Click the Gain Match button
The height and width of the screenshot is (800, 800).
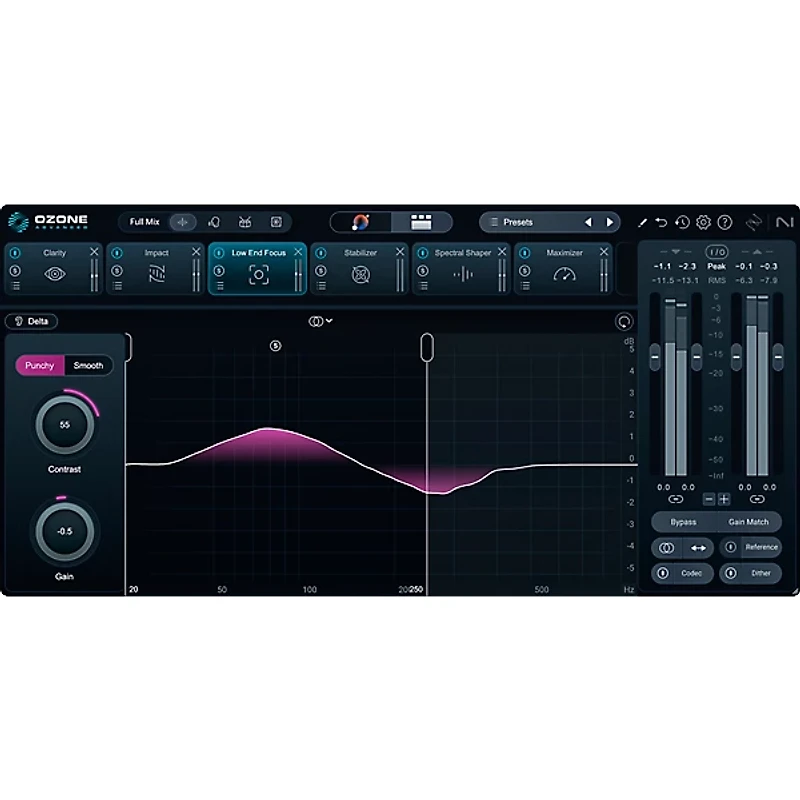(x=748, y=522)
